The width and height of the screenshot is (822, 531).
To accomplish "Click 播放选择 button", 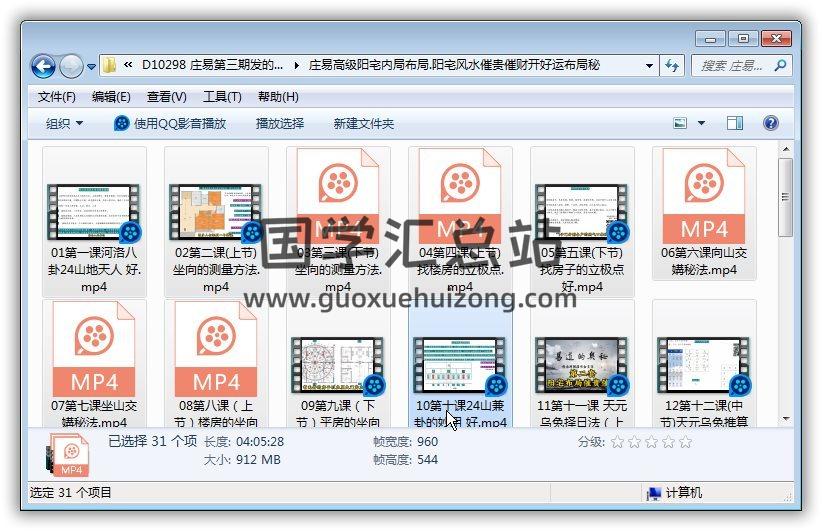I will pos(280,124).
